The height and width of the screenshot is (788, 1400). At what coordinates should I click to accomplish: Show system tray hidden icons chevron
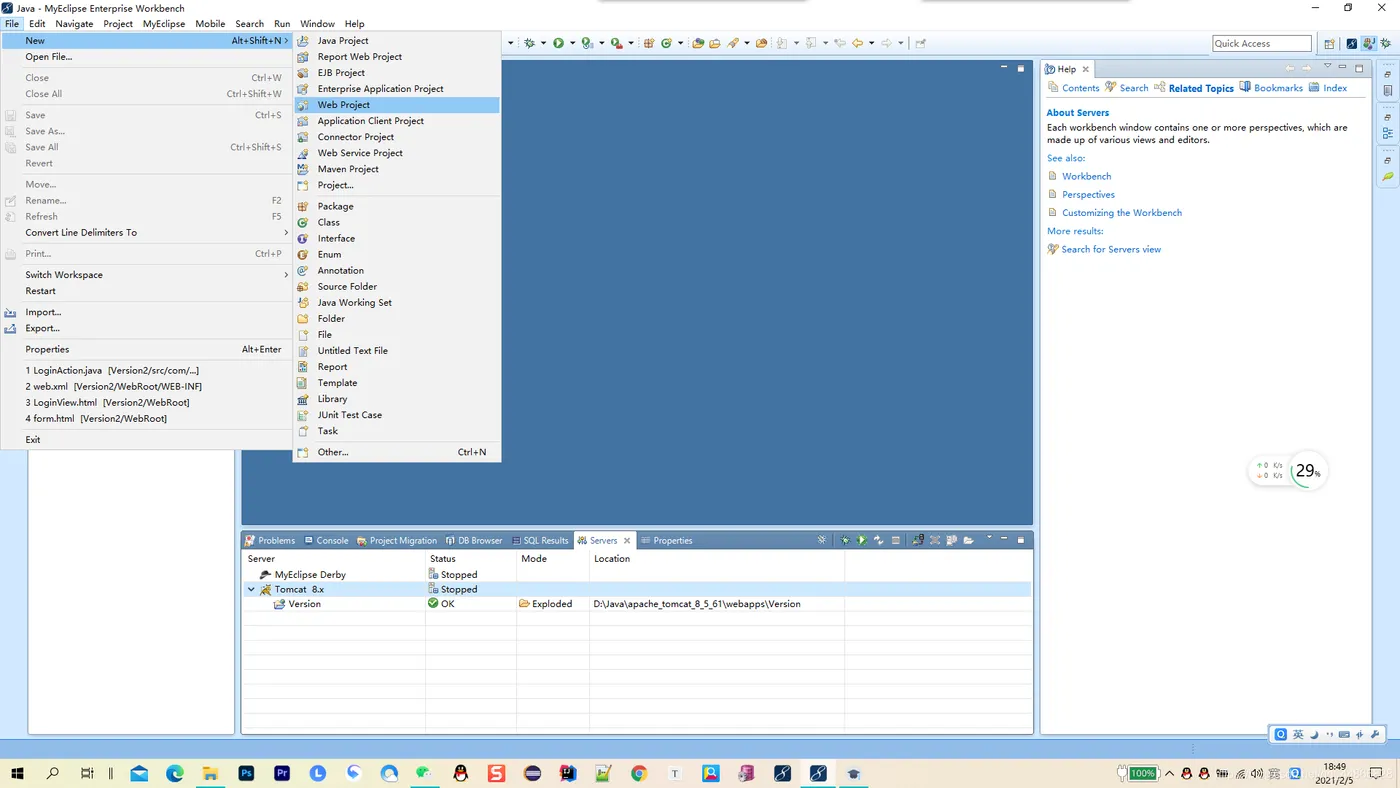pos(1170,773)
